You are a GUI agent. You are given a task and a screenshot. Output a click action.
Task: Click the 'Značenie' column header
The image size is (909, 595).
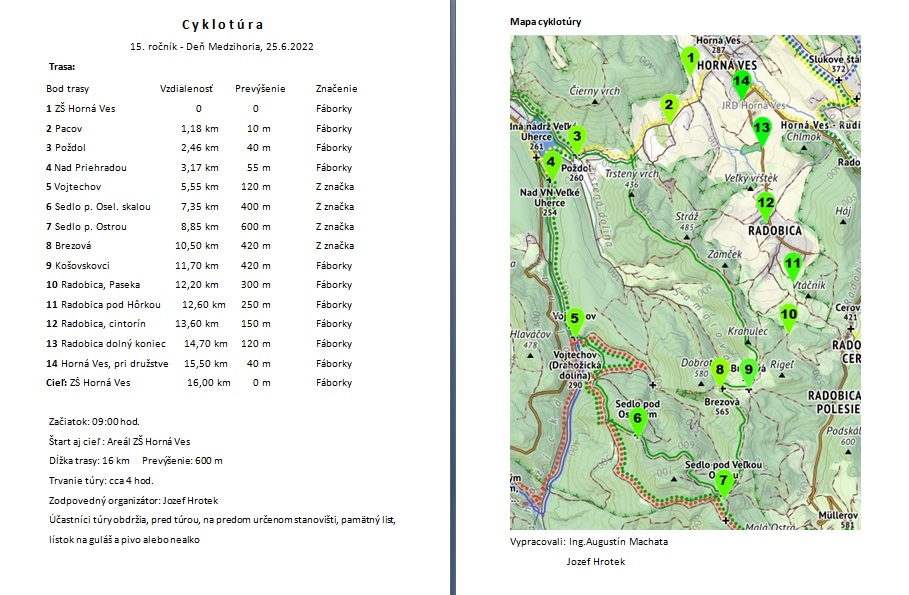click(x=337, y=89)
